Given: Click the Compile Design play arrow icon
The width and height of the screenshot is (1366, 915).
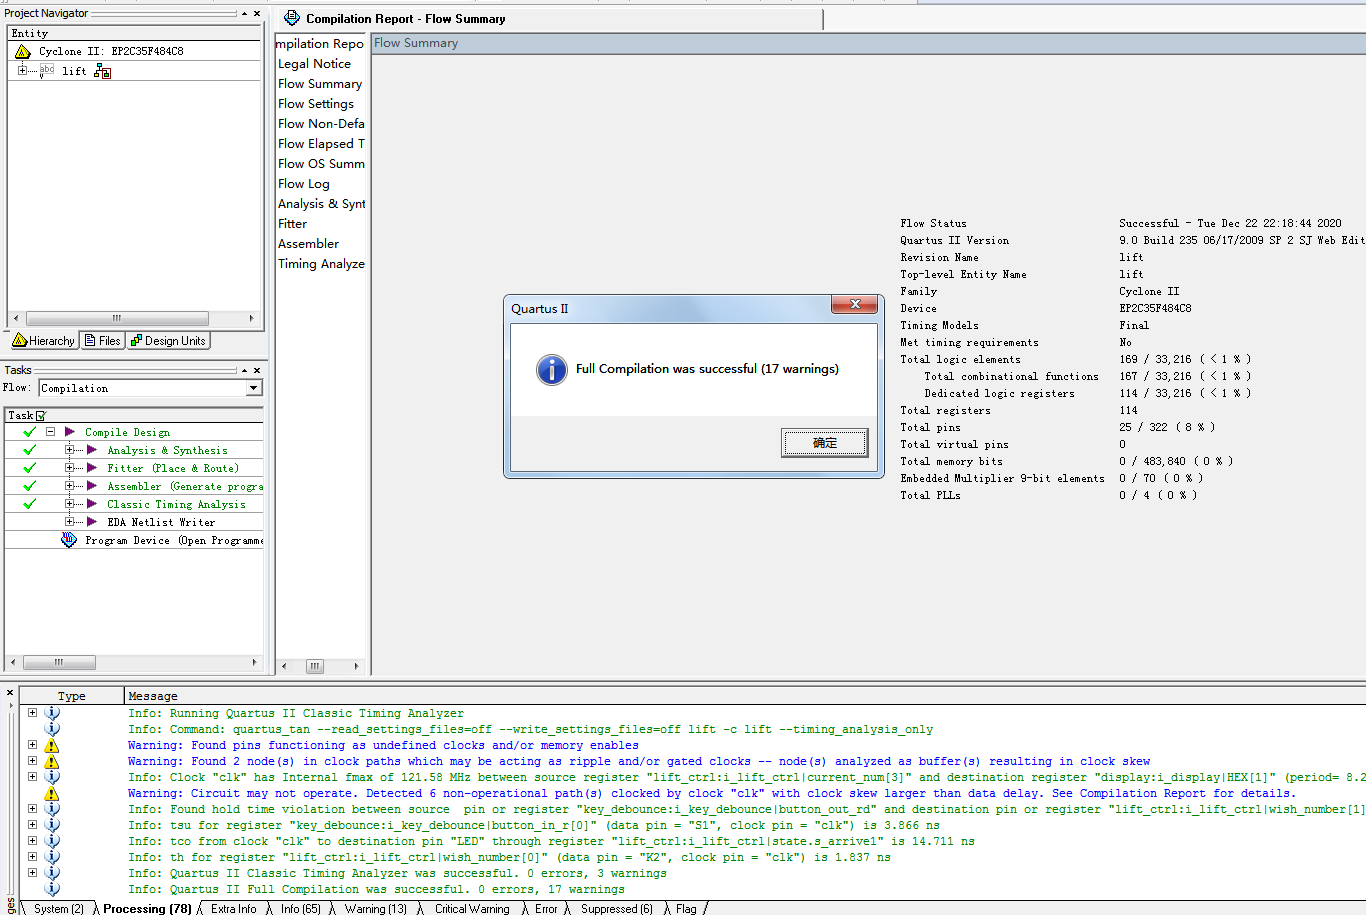Looking at the screenshot, I should pos(70,432).
